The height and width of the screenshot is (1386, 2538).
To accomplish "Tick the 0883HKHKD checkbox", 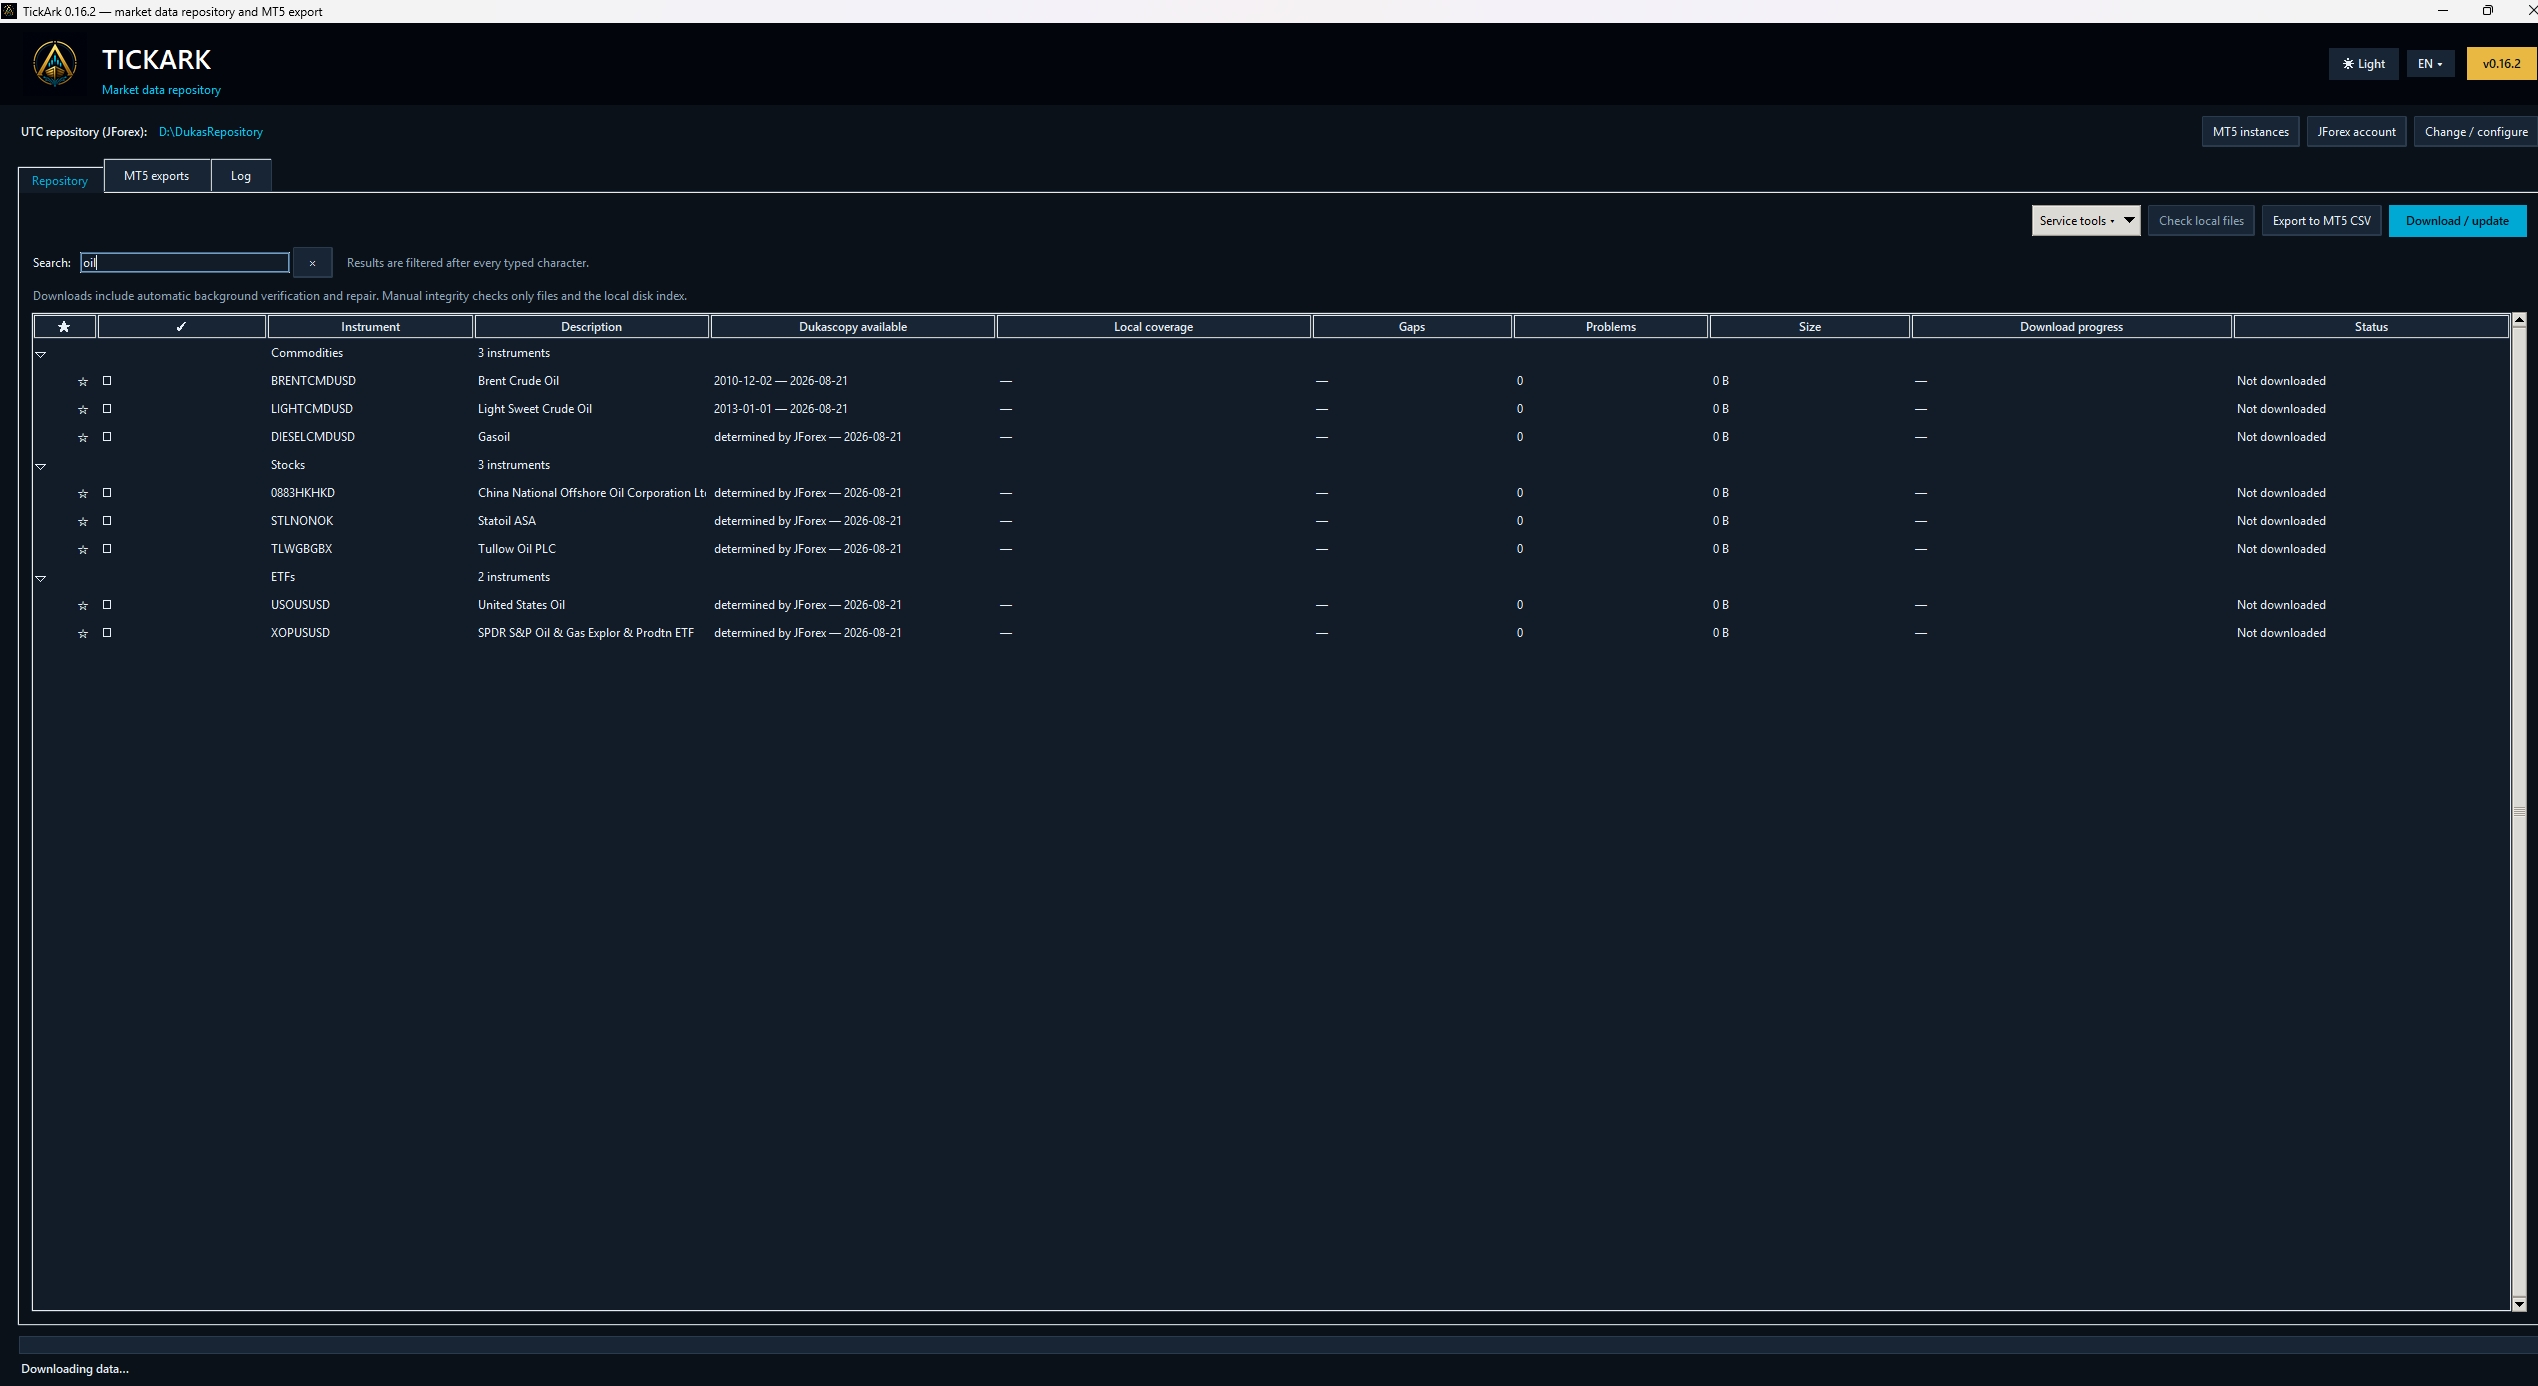I will pos(107,493).
